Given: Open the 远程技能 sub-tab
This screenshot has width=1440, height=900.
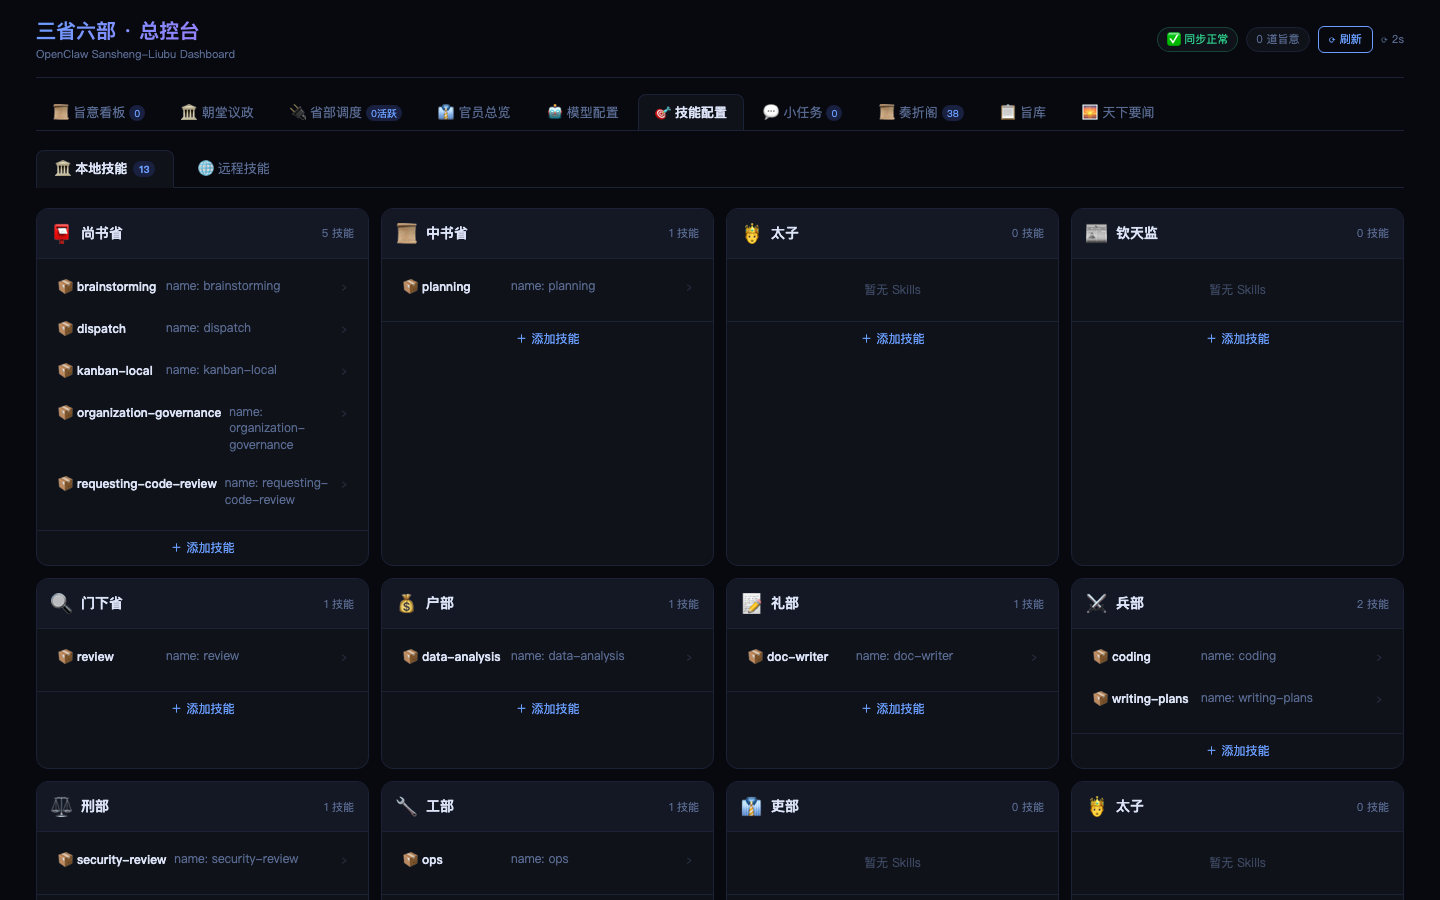Looking at the screenshot, I should (x=234, y=168).
